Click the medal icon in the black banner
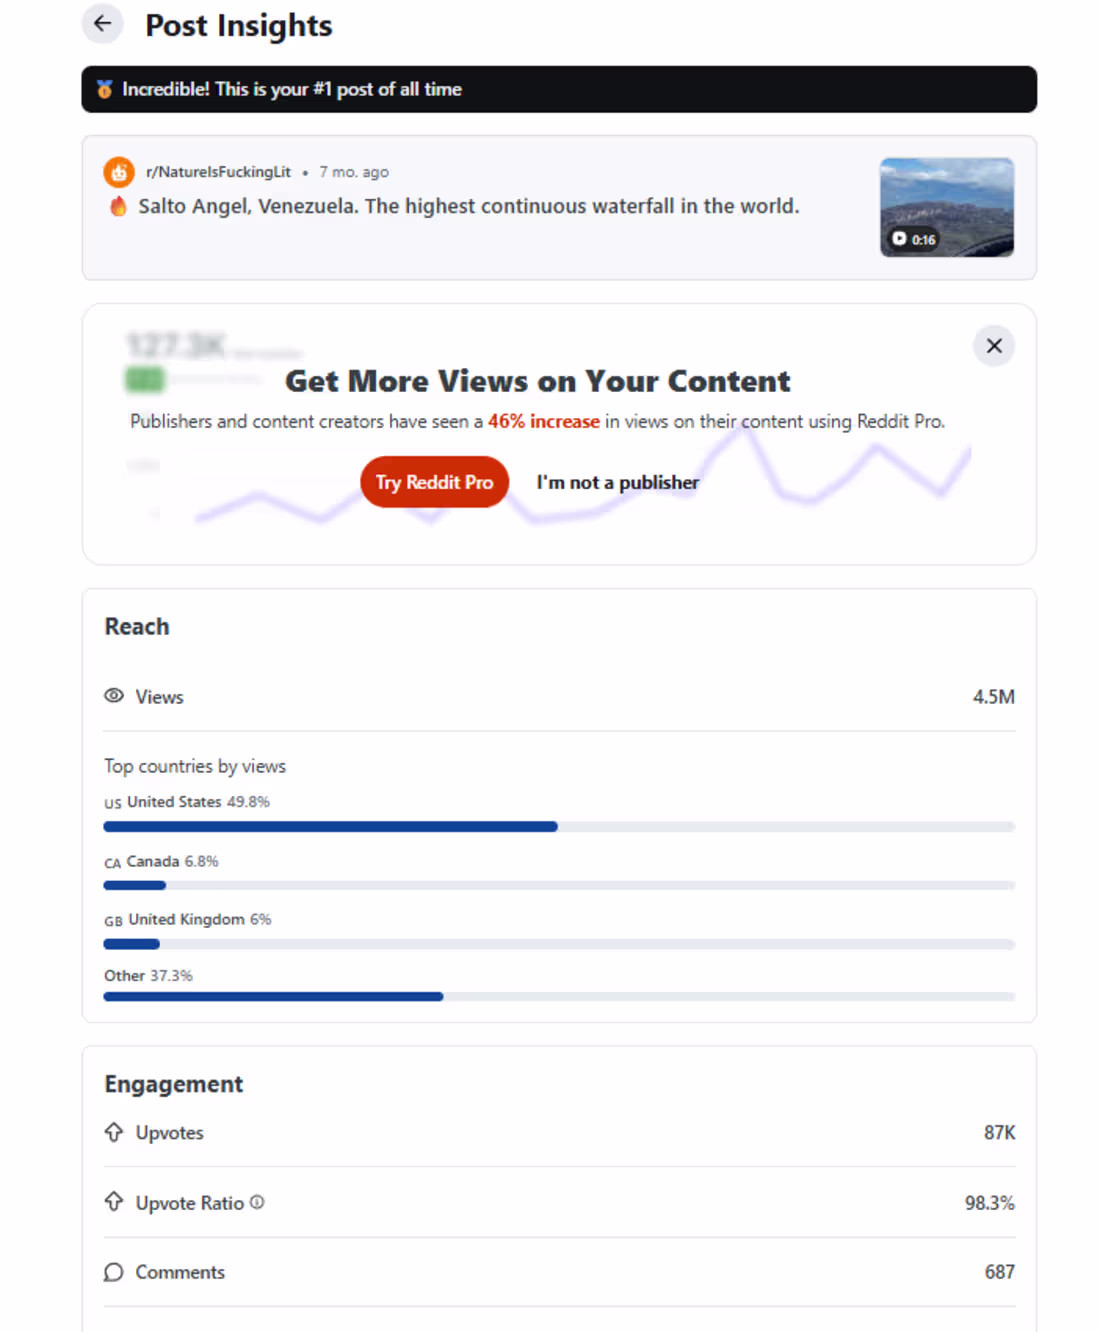 coord(104,89)
